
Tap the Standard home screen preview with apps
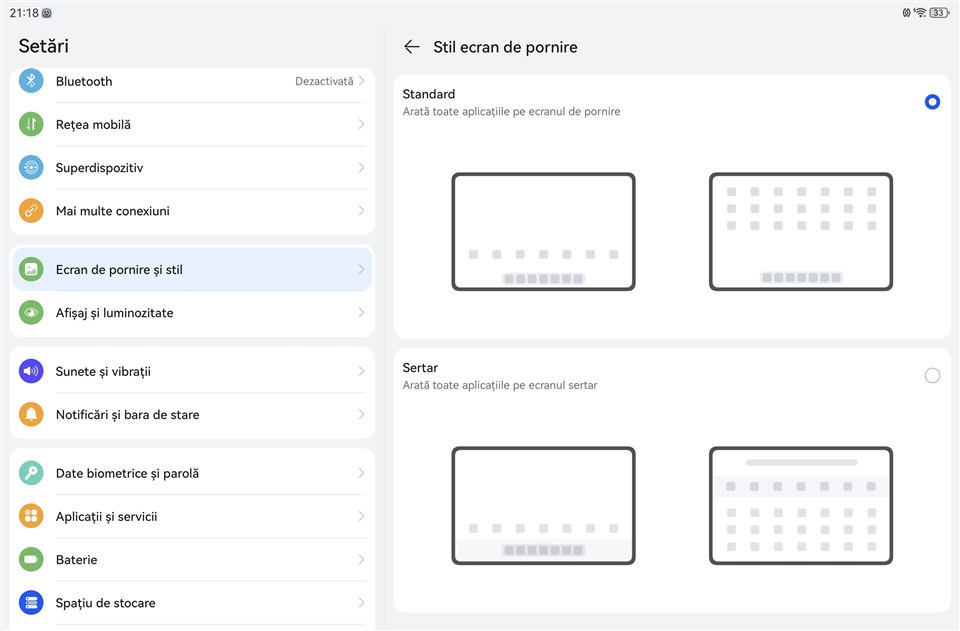coord(800,232)
